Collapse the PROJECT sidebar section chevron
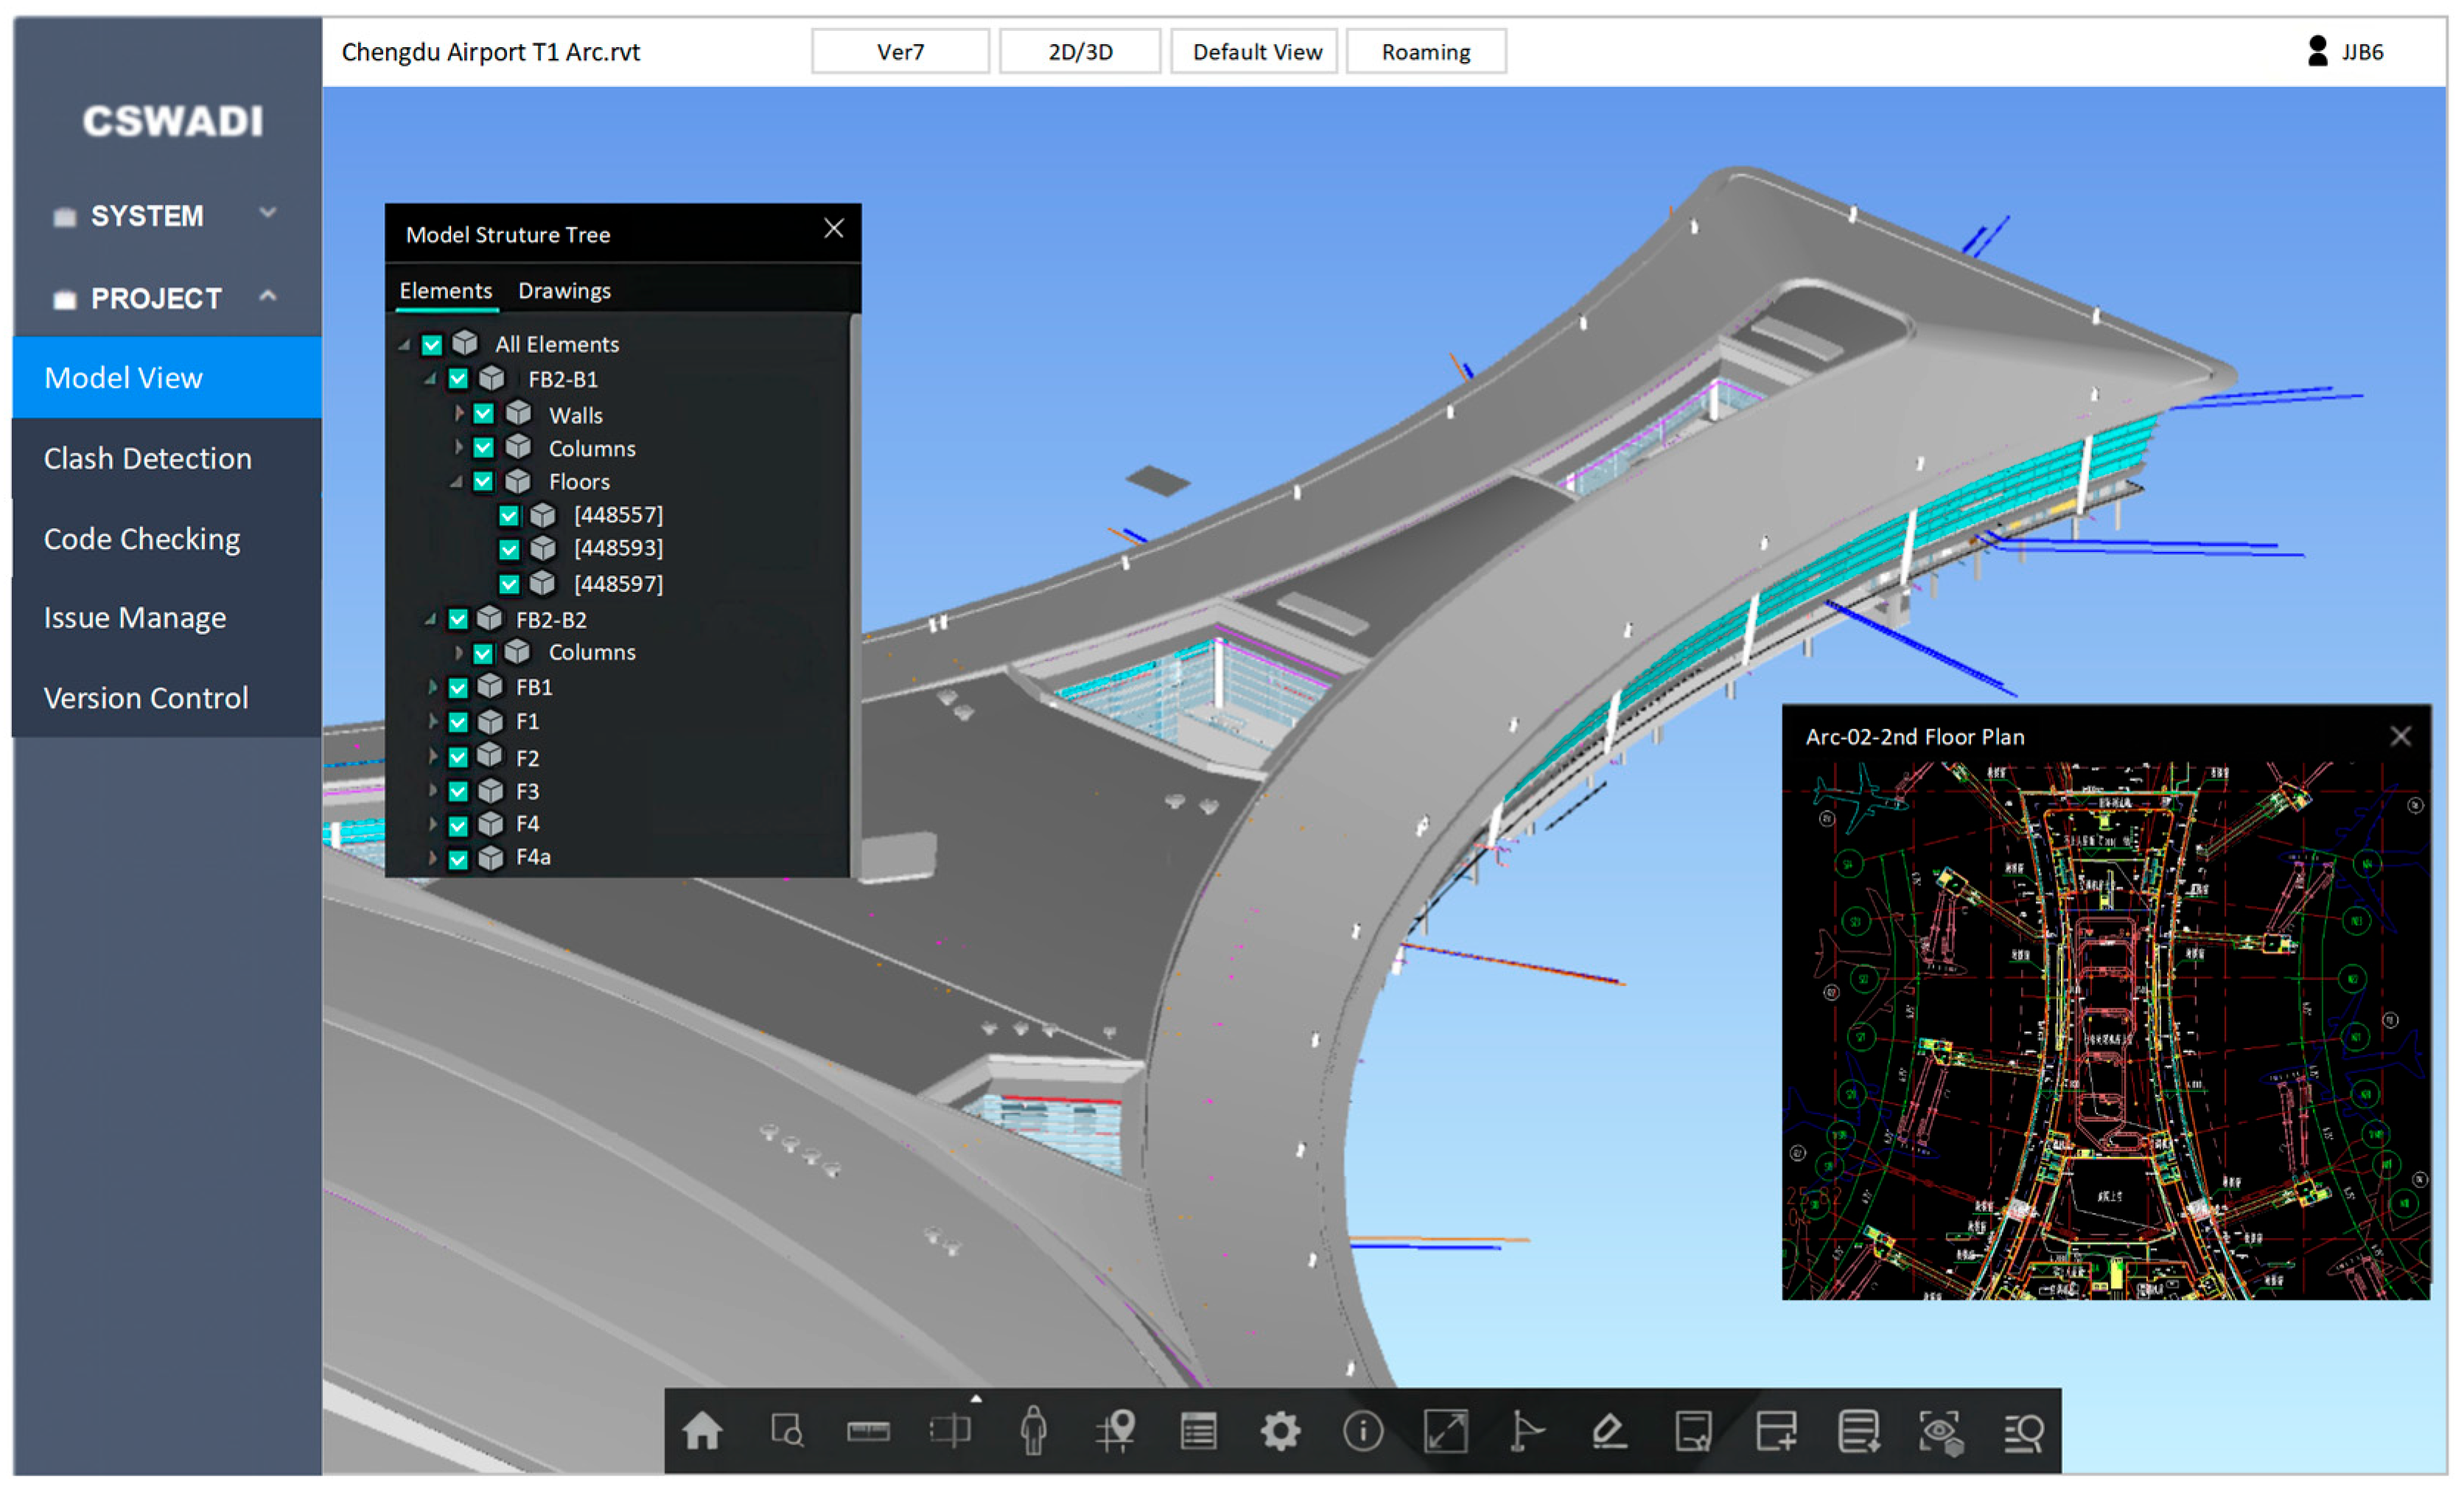 [268, 296]
